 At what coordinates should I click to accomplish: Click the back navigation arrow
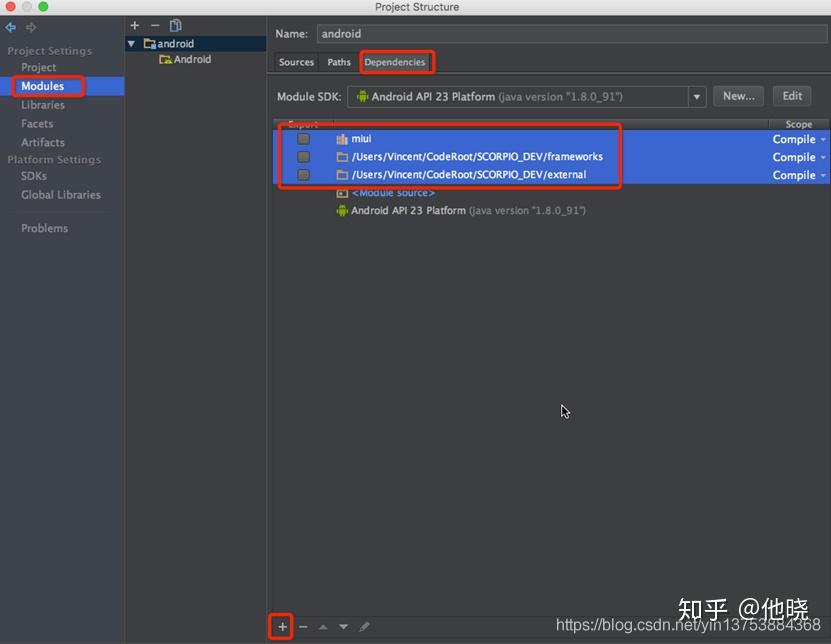point(11,27)
